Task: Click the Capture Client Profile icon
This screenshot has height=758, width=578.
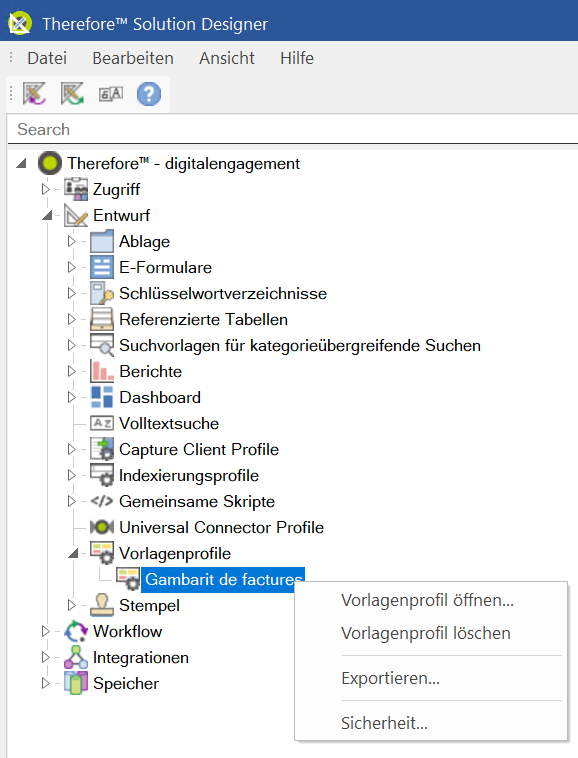Action: pos(102,449)
